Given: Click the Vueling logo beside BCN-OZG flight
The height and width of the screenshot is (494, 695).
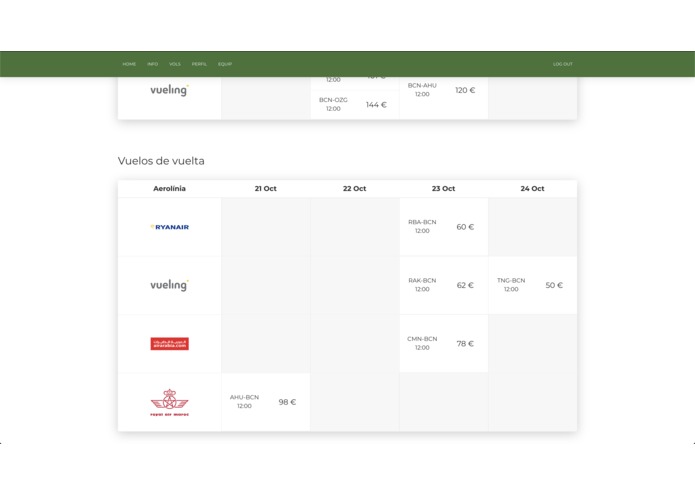Looking at the screenshot, I should [169, 90].
